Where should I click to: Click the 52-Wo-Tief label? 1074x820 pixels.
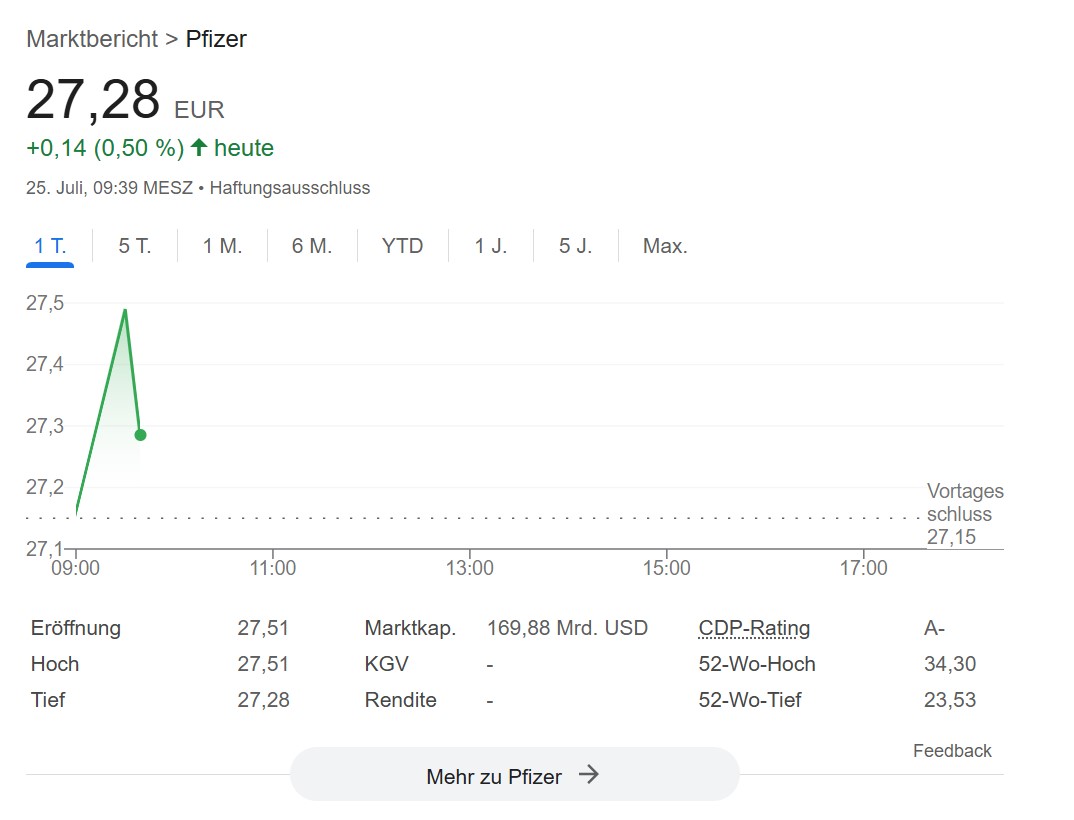[x=750, y=700]
